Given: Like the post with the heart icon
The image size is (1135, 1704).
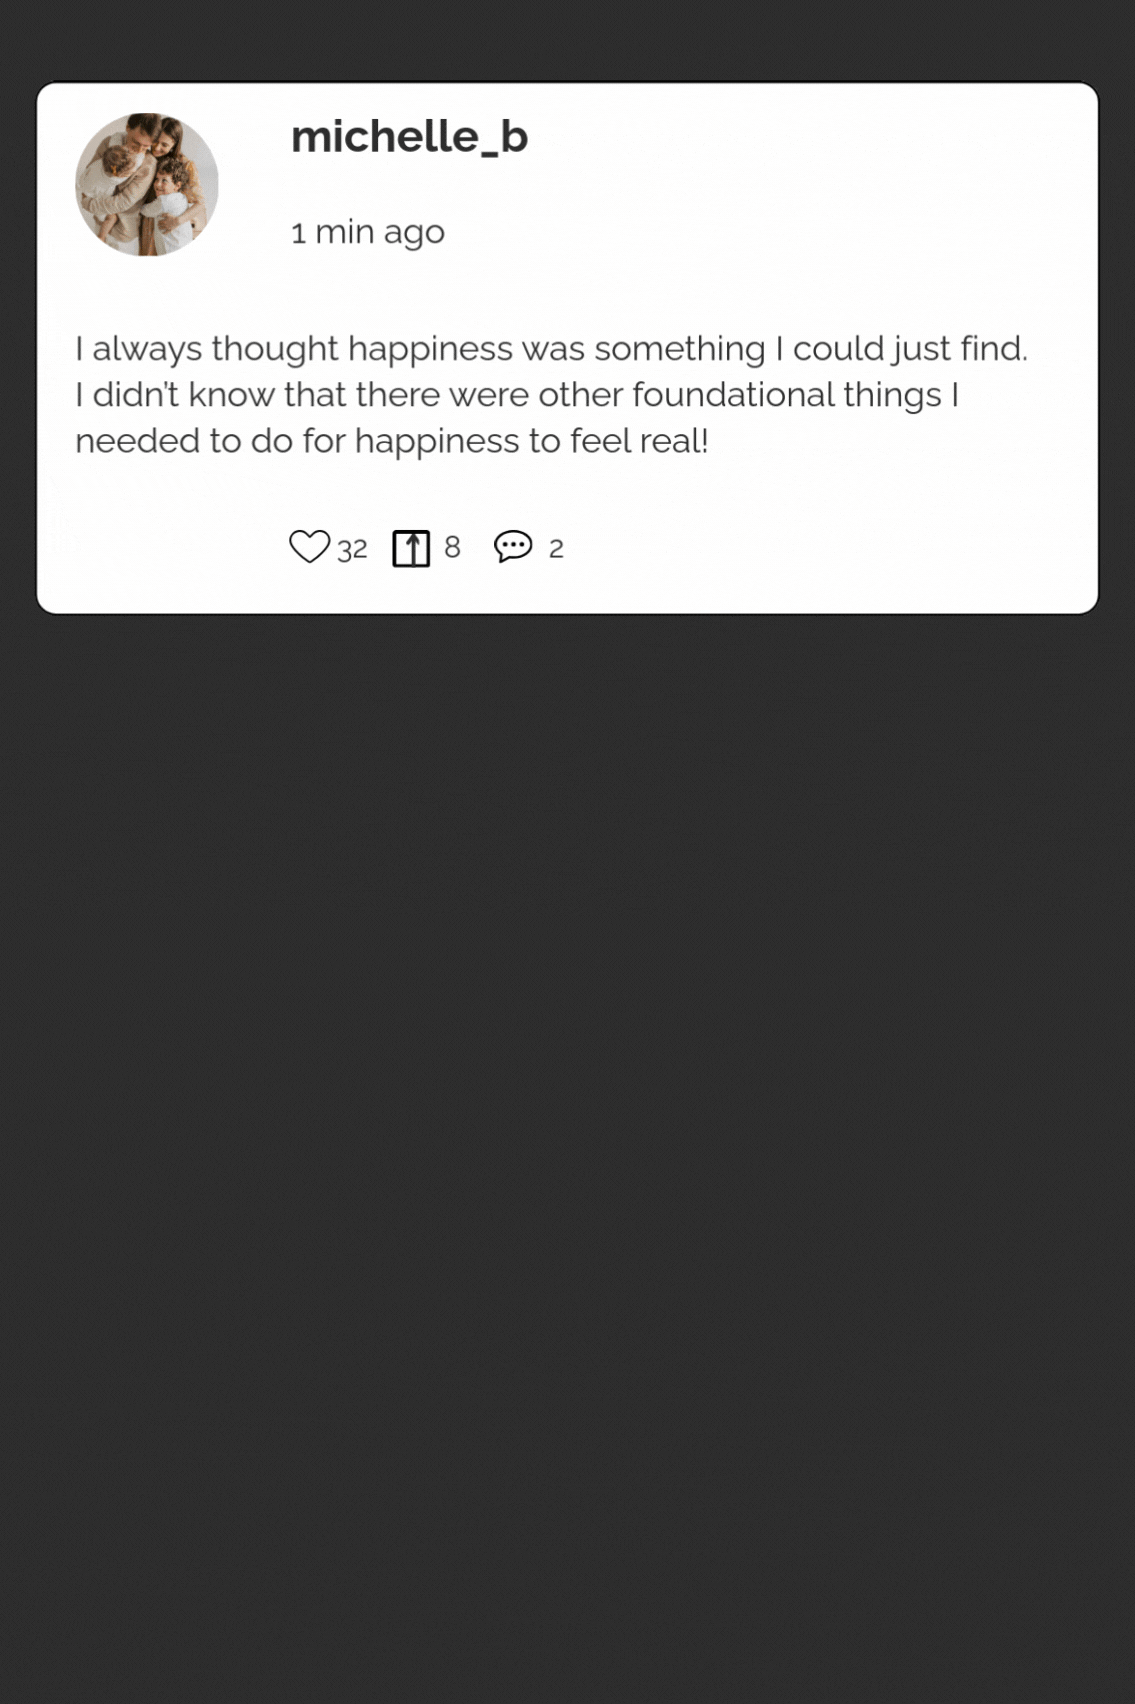Looking at the screenshot, I should 309,547.
